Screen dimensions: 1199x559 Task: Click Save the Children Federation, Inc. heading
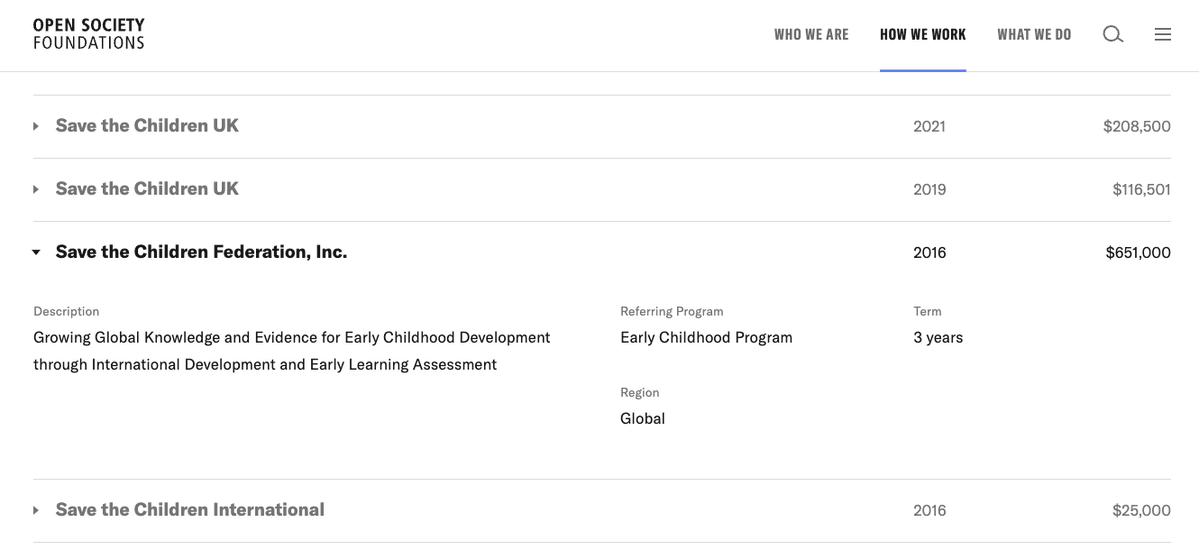(x=201, y=252)
